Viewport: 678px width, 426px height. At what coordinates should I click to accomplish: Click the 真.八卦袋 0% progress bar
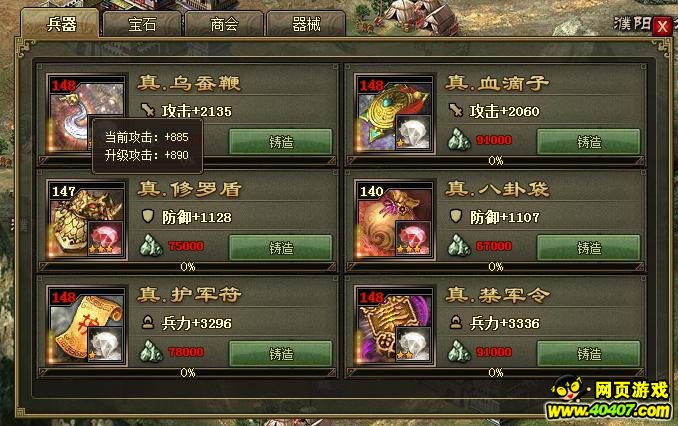click(x=496, y=267)
